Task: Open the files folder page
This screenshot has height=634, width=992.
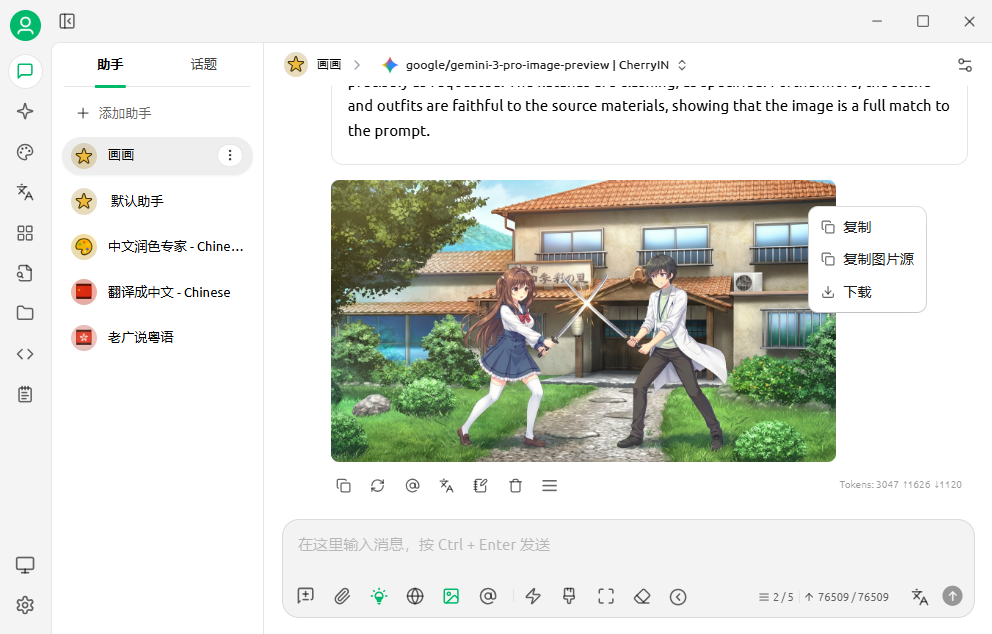Action: point(25,313)
